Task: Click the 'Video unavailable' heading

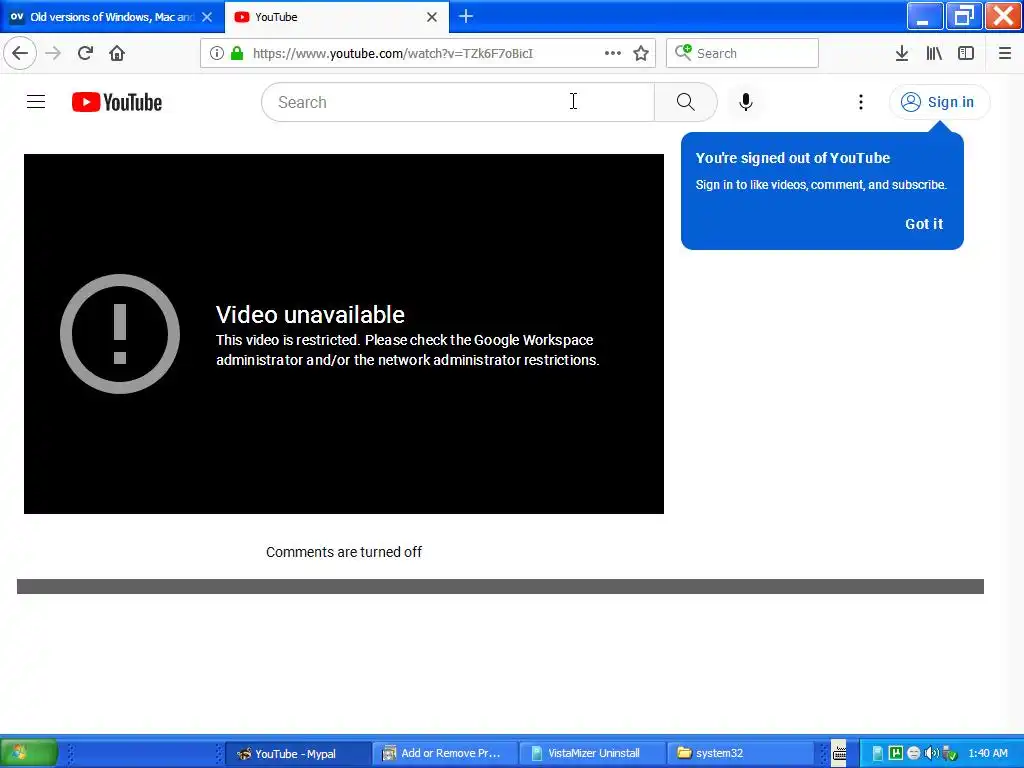Action: [x=310, y=315]
